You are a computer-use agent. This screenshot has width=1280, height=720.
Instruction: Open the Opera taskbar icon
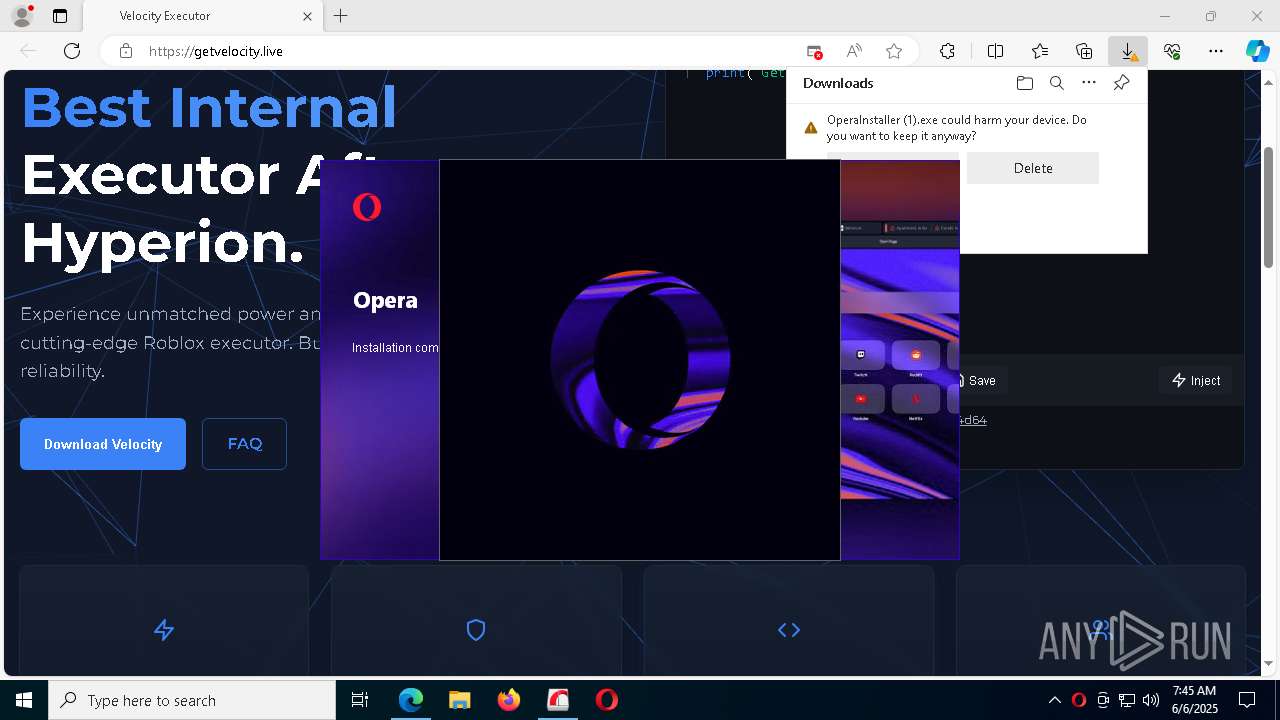[606, 700]
